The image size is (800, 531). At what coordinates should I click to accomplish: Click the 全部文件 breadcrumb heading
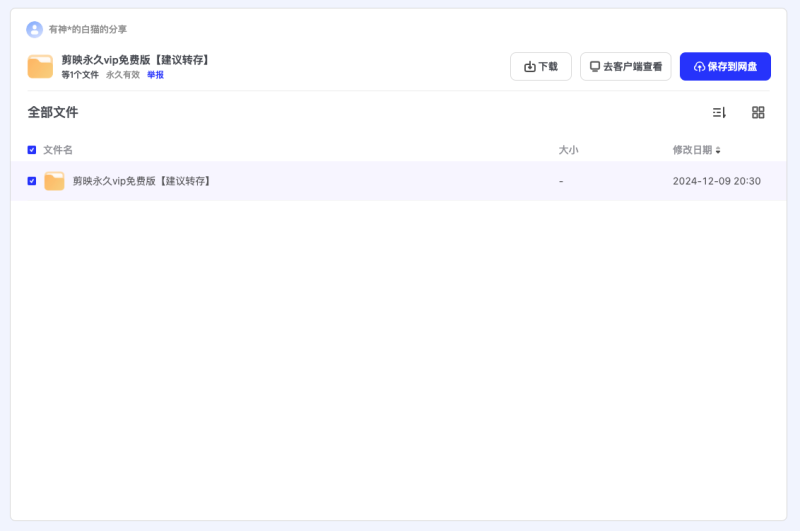(x=53, y=113)
